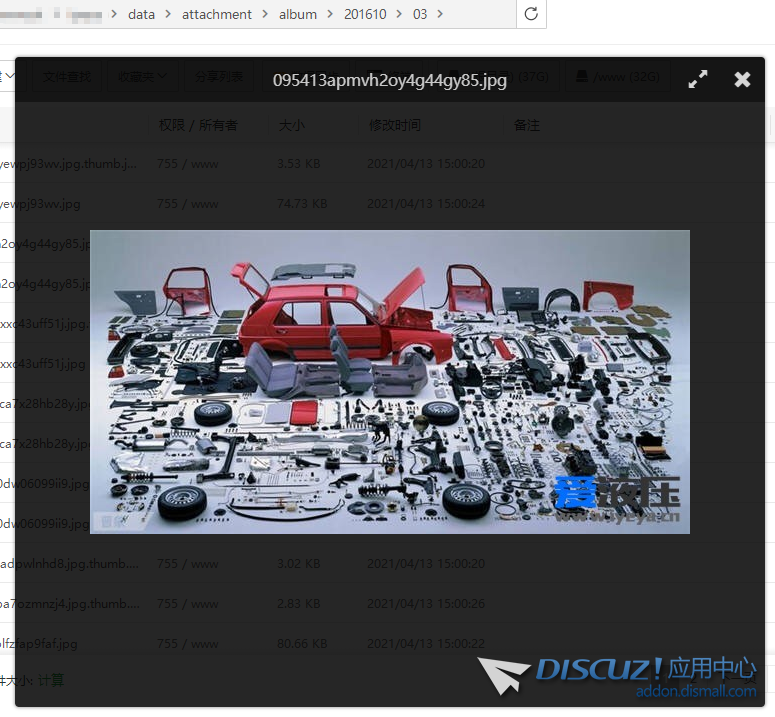The height and width of the screenshot is (717, 775).
Task: Select file yewpj93wv.jpg.thumb.j... in dimmed list
Action: click(68, 164)
